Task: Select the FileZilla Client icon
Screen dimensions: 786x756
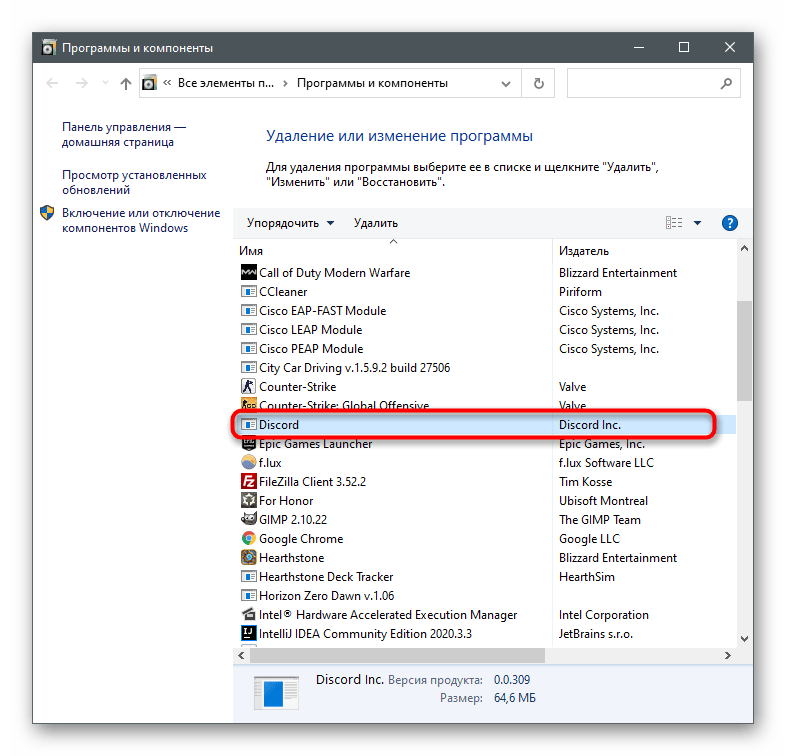Action: (x=249, y=481)
